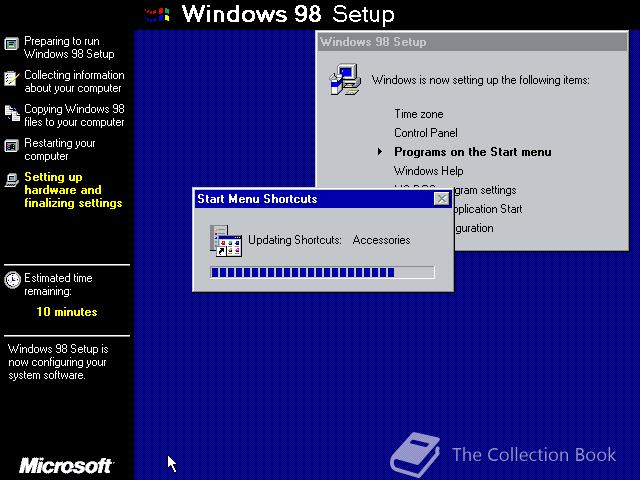Click 'Restarting your computer' step text
The height and width of the screenshot is (480, 640).
pyautogui.click(x=60, y=149)
